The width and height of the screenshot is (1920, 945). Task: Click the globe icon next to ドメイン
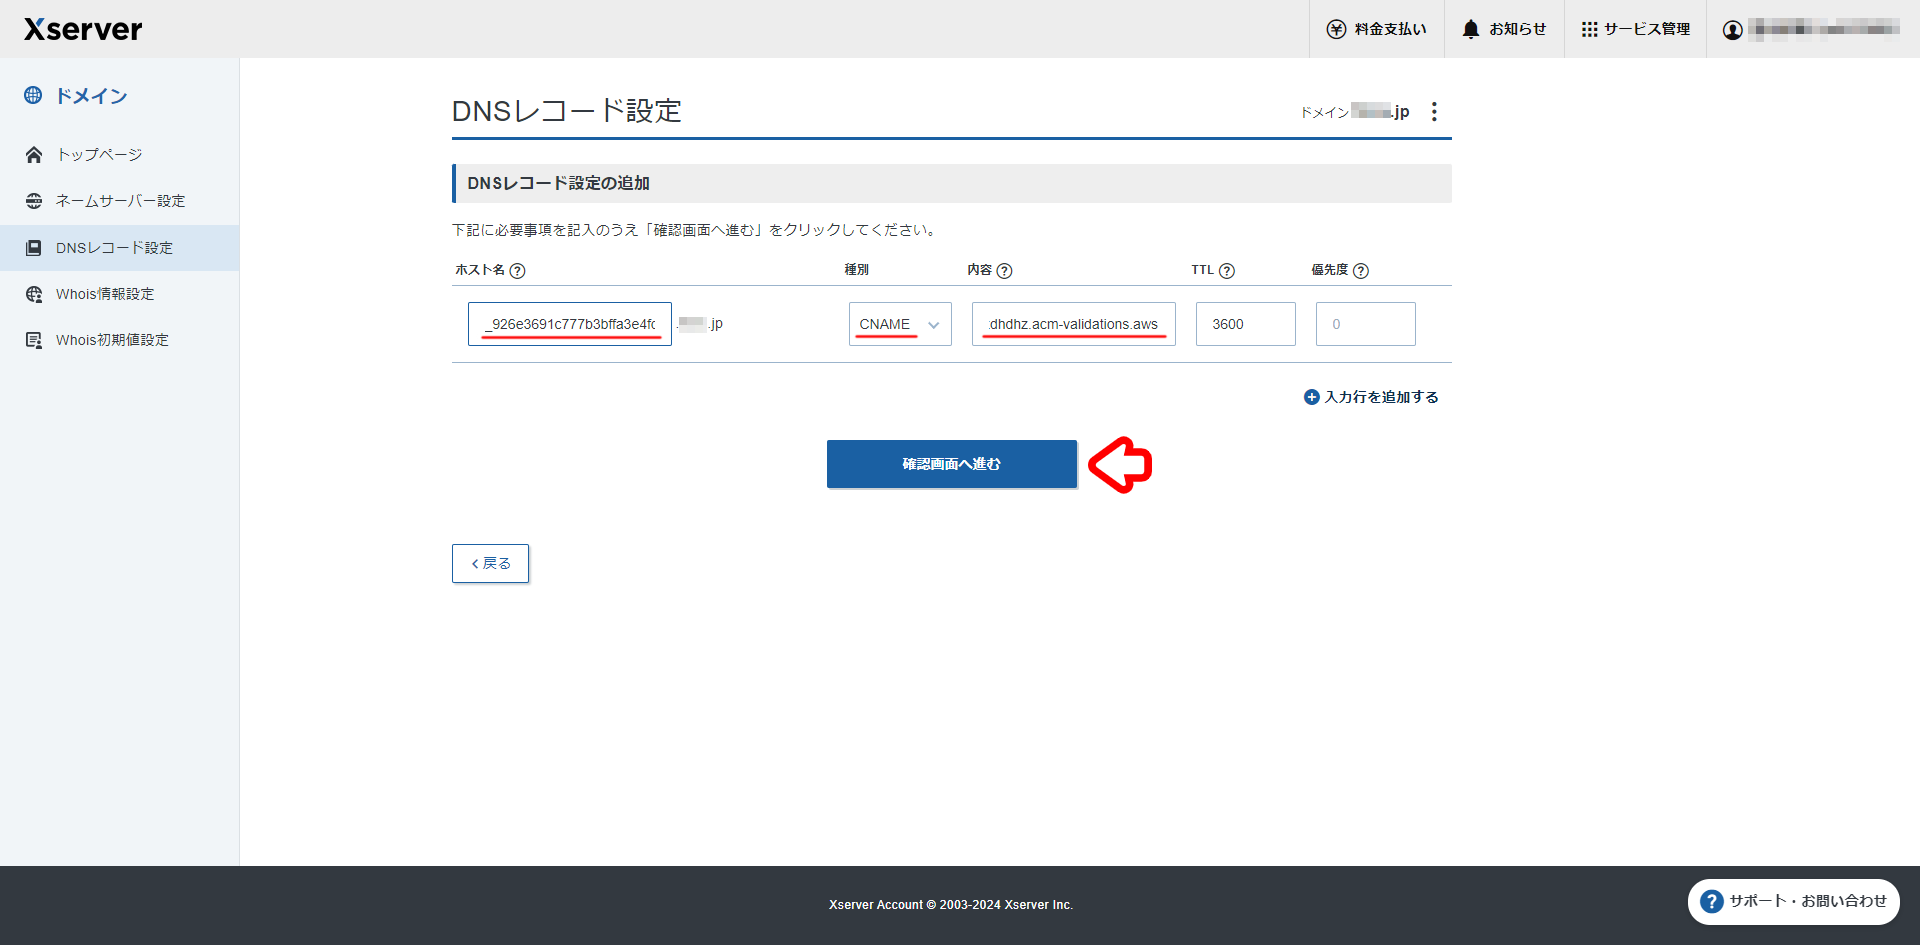point(33,95)
